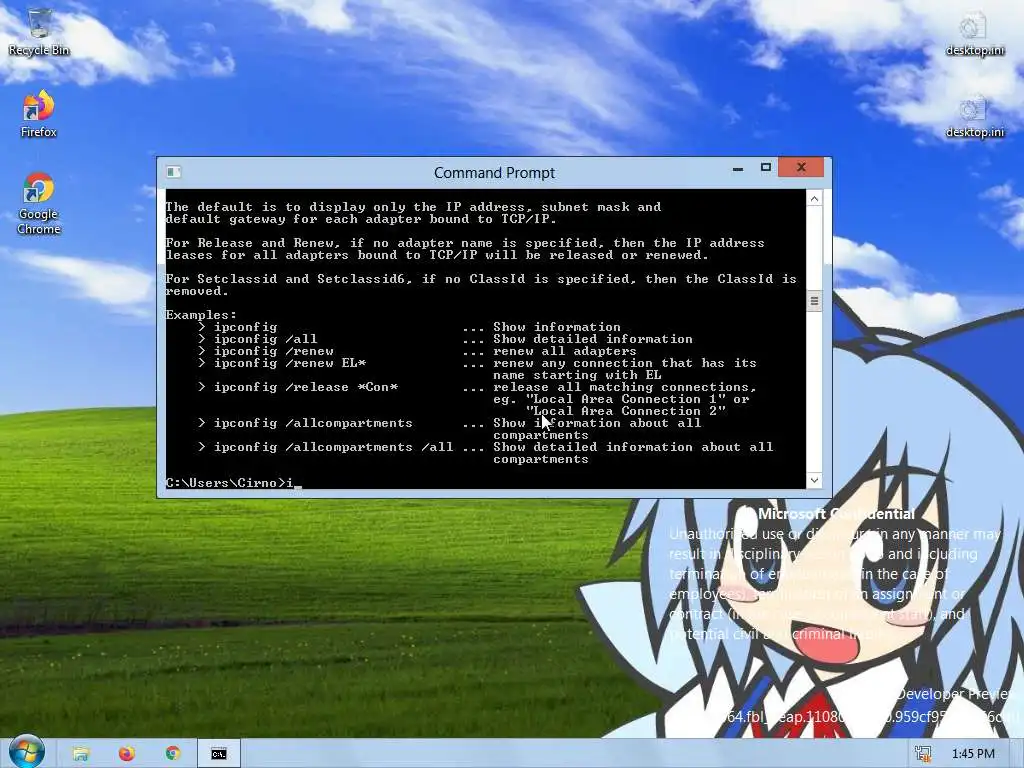The height and width of the screenshot is (768, 1024).
Task: Click the 'For Setclassid and Setclassid6' line
Action: pyautogui.click(x=481, y=279)
